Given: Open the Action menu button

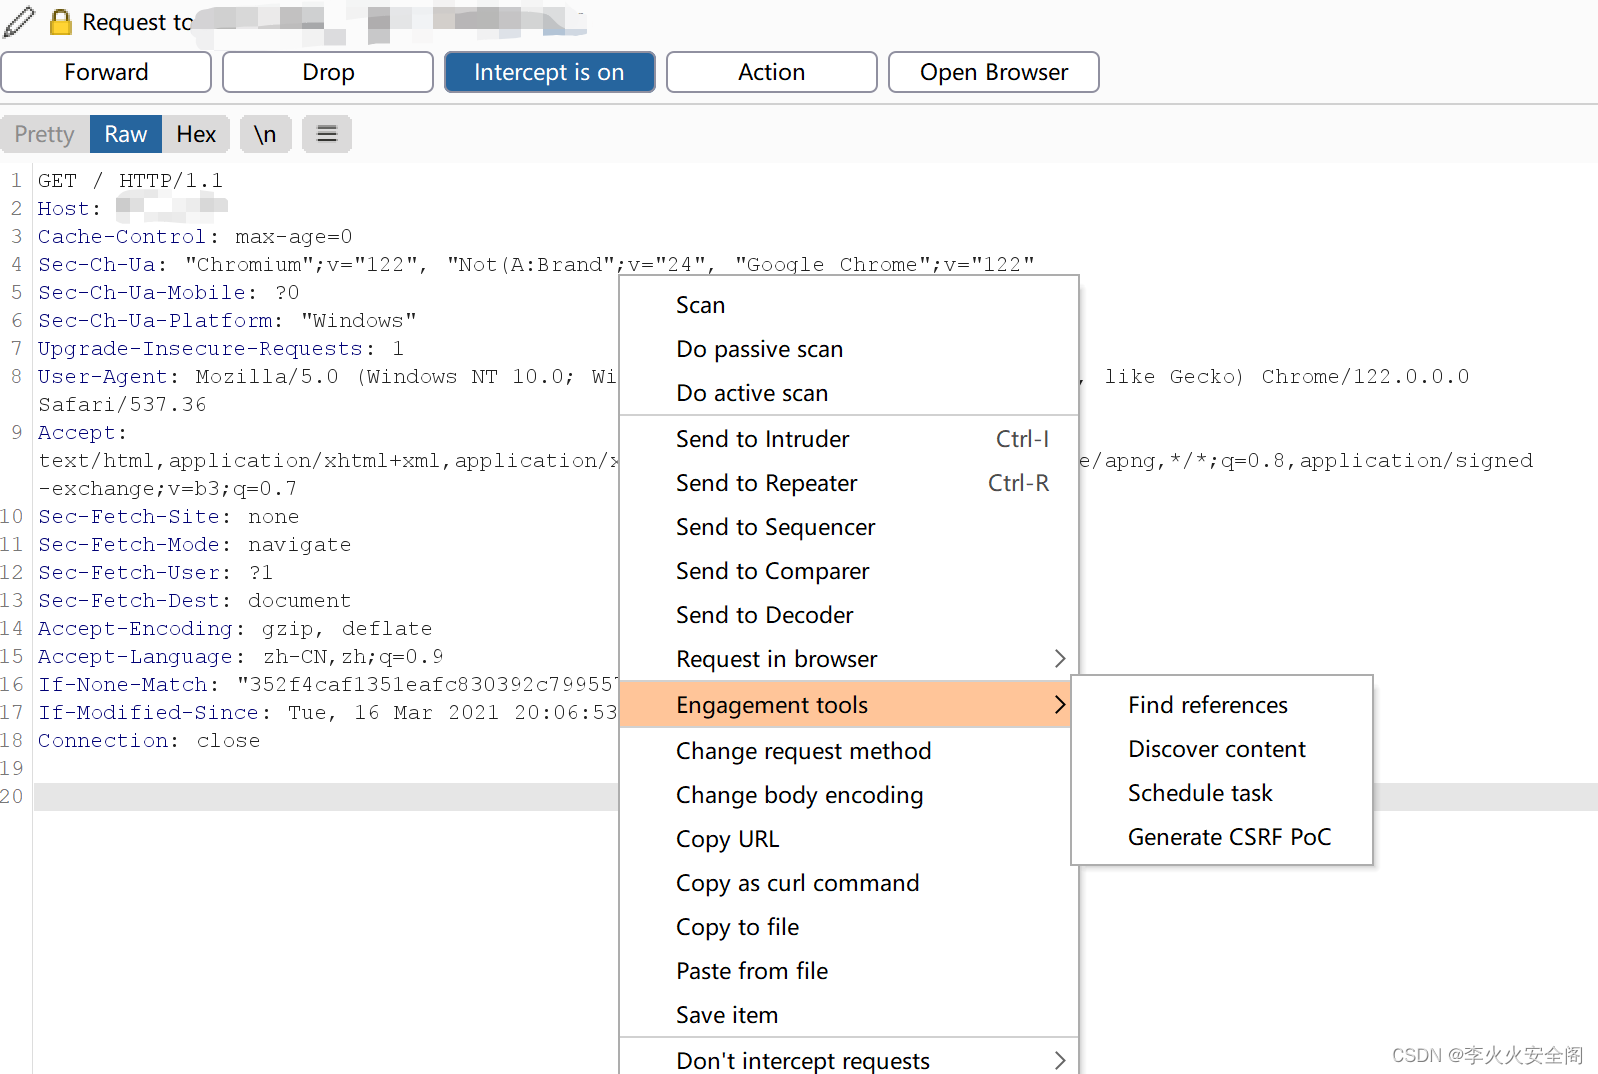Looking at the screenshot, I should click(x=771, y=72).
